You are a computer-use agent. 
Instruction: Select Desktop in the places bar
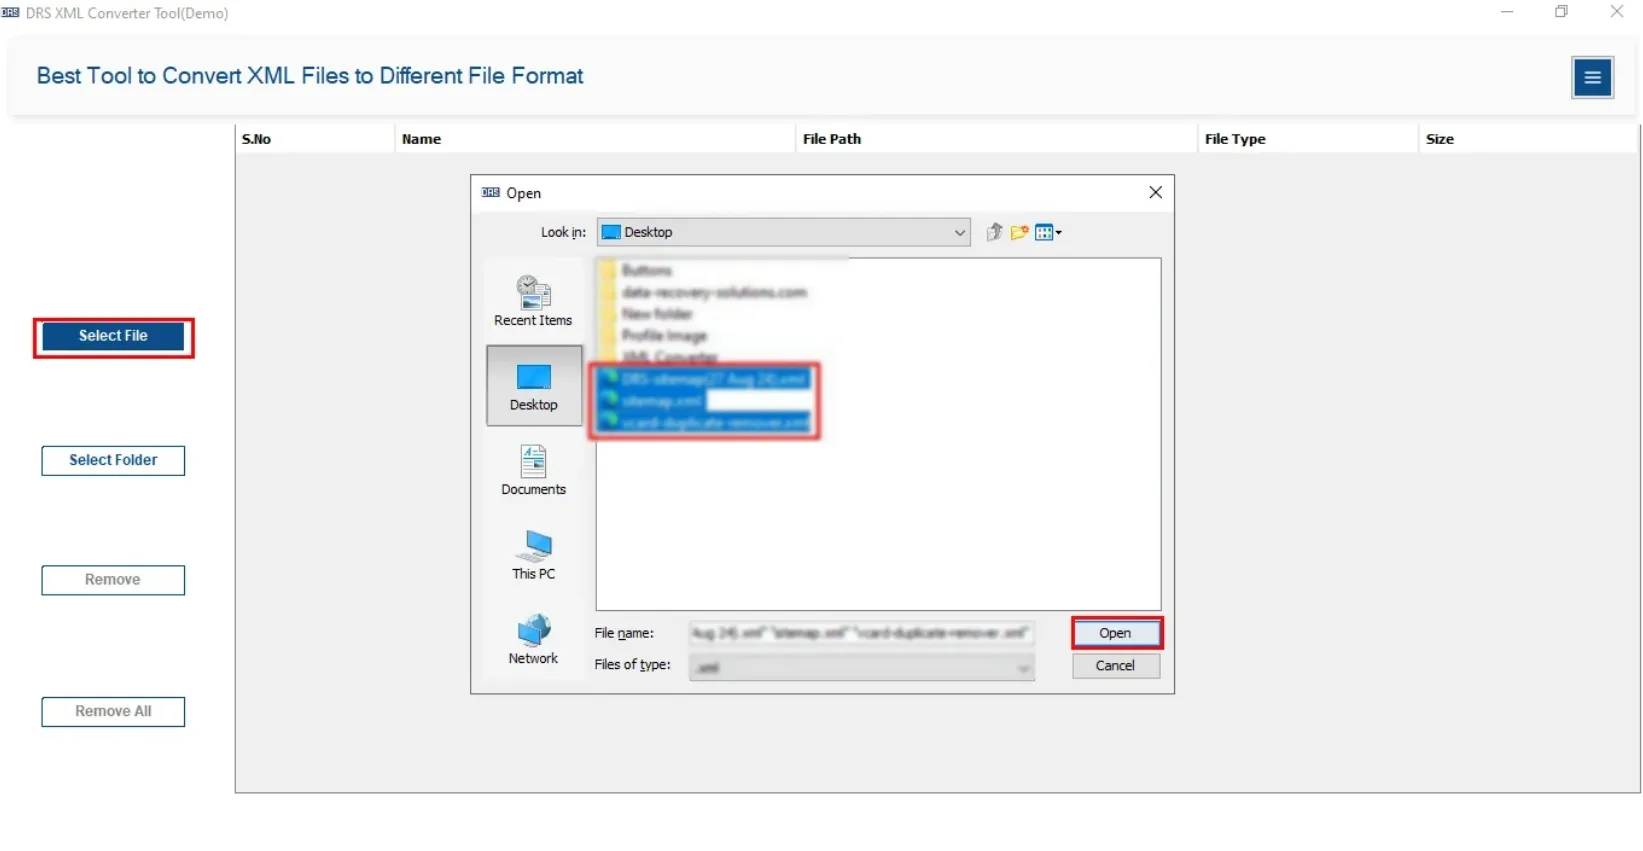pyautogui.click(x=534, y=386)
